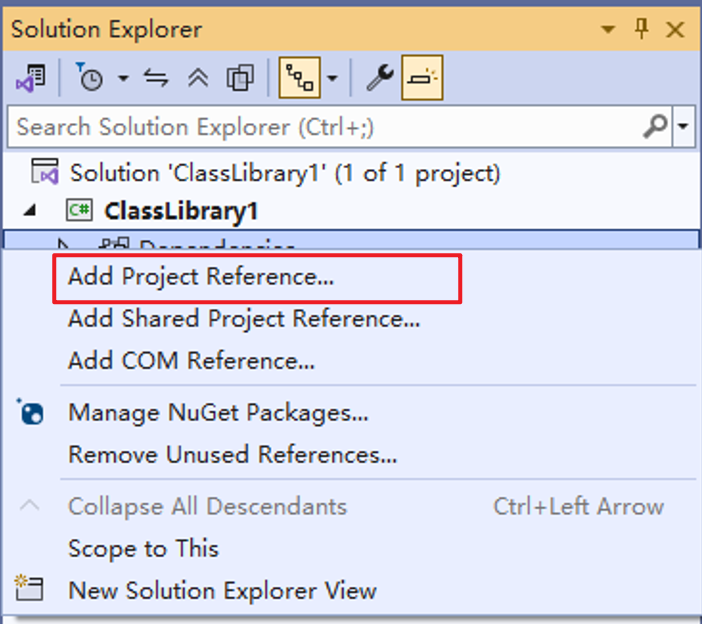702x624 pixels.
Task: Click Remove Unused References...
Action: pos(232,455)
